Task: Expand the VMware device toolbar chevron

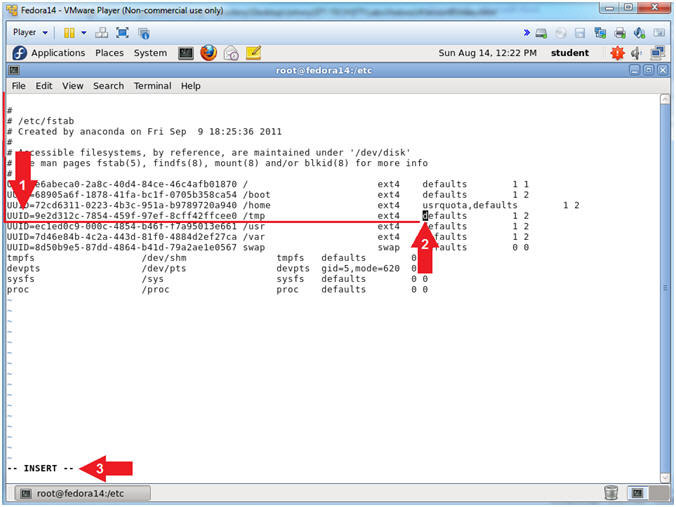Action: [x=526, y=33]
